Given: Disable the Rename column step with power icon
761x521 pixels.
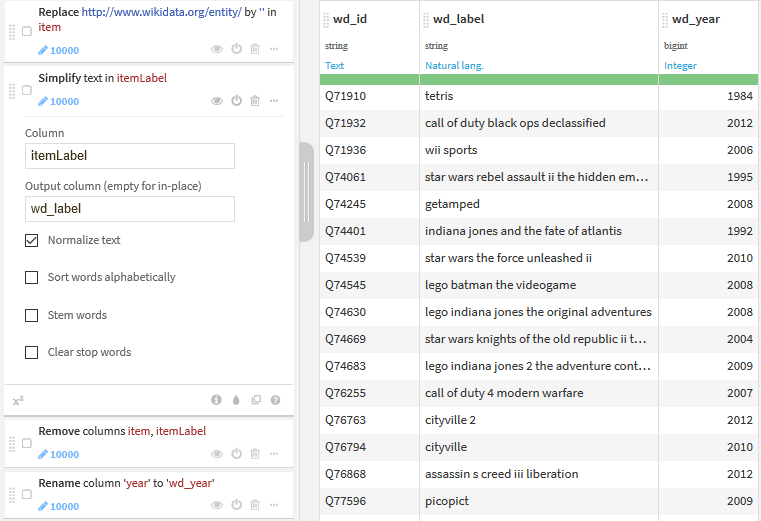Looking at the screenshot, I should pyautogui.click(x=236, y=505).
